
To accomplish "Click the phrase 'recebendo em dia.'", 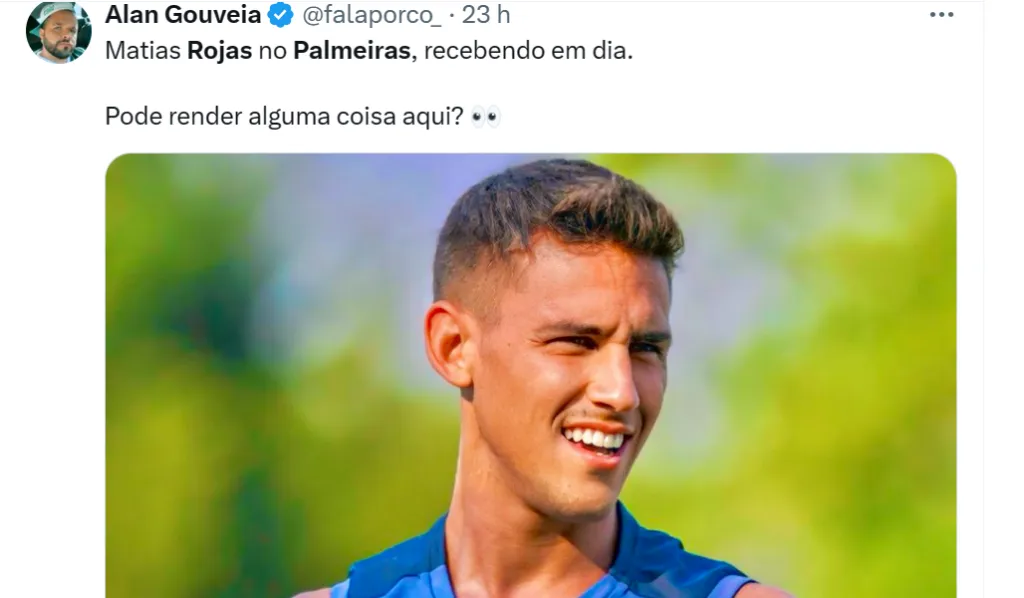I will pyautogui.click(x=528, y=51).
